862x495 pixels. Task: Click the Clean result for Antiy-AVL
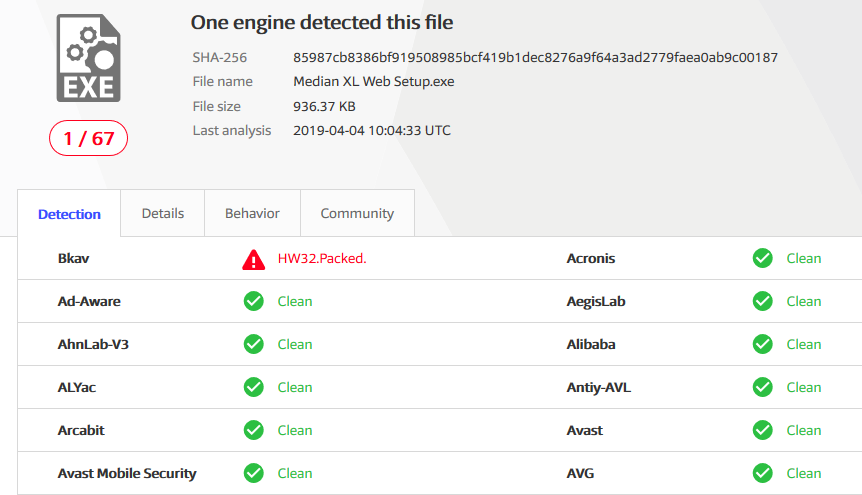coord(804,387)
